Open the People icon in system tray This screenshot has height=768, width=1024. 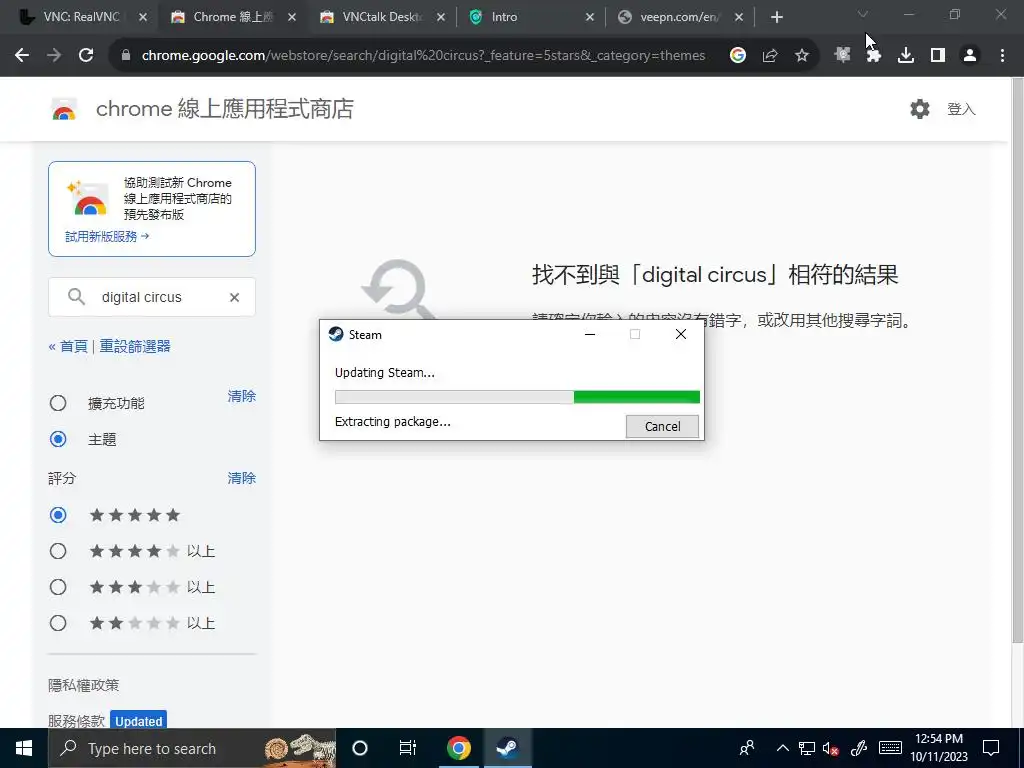coord(746,748)
